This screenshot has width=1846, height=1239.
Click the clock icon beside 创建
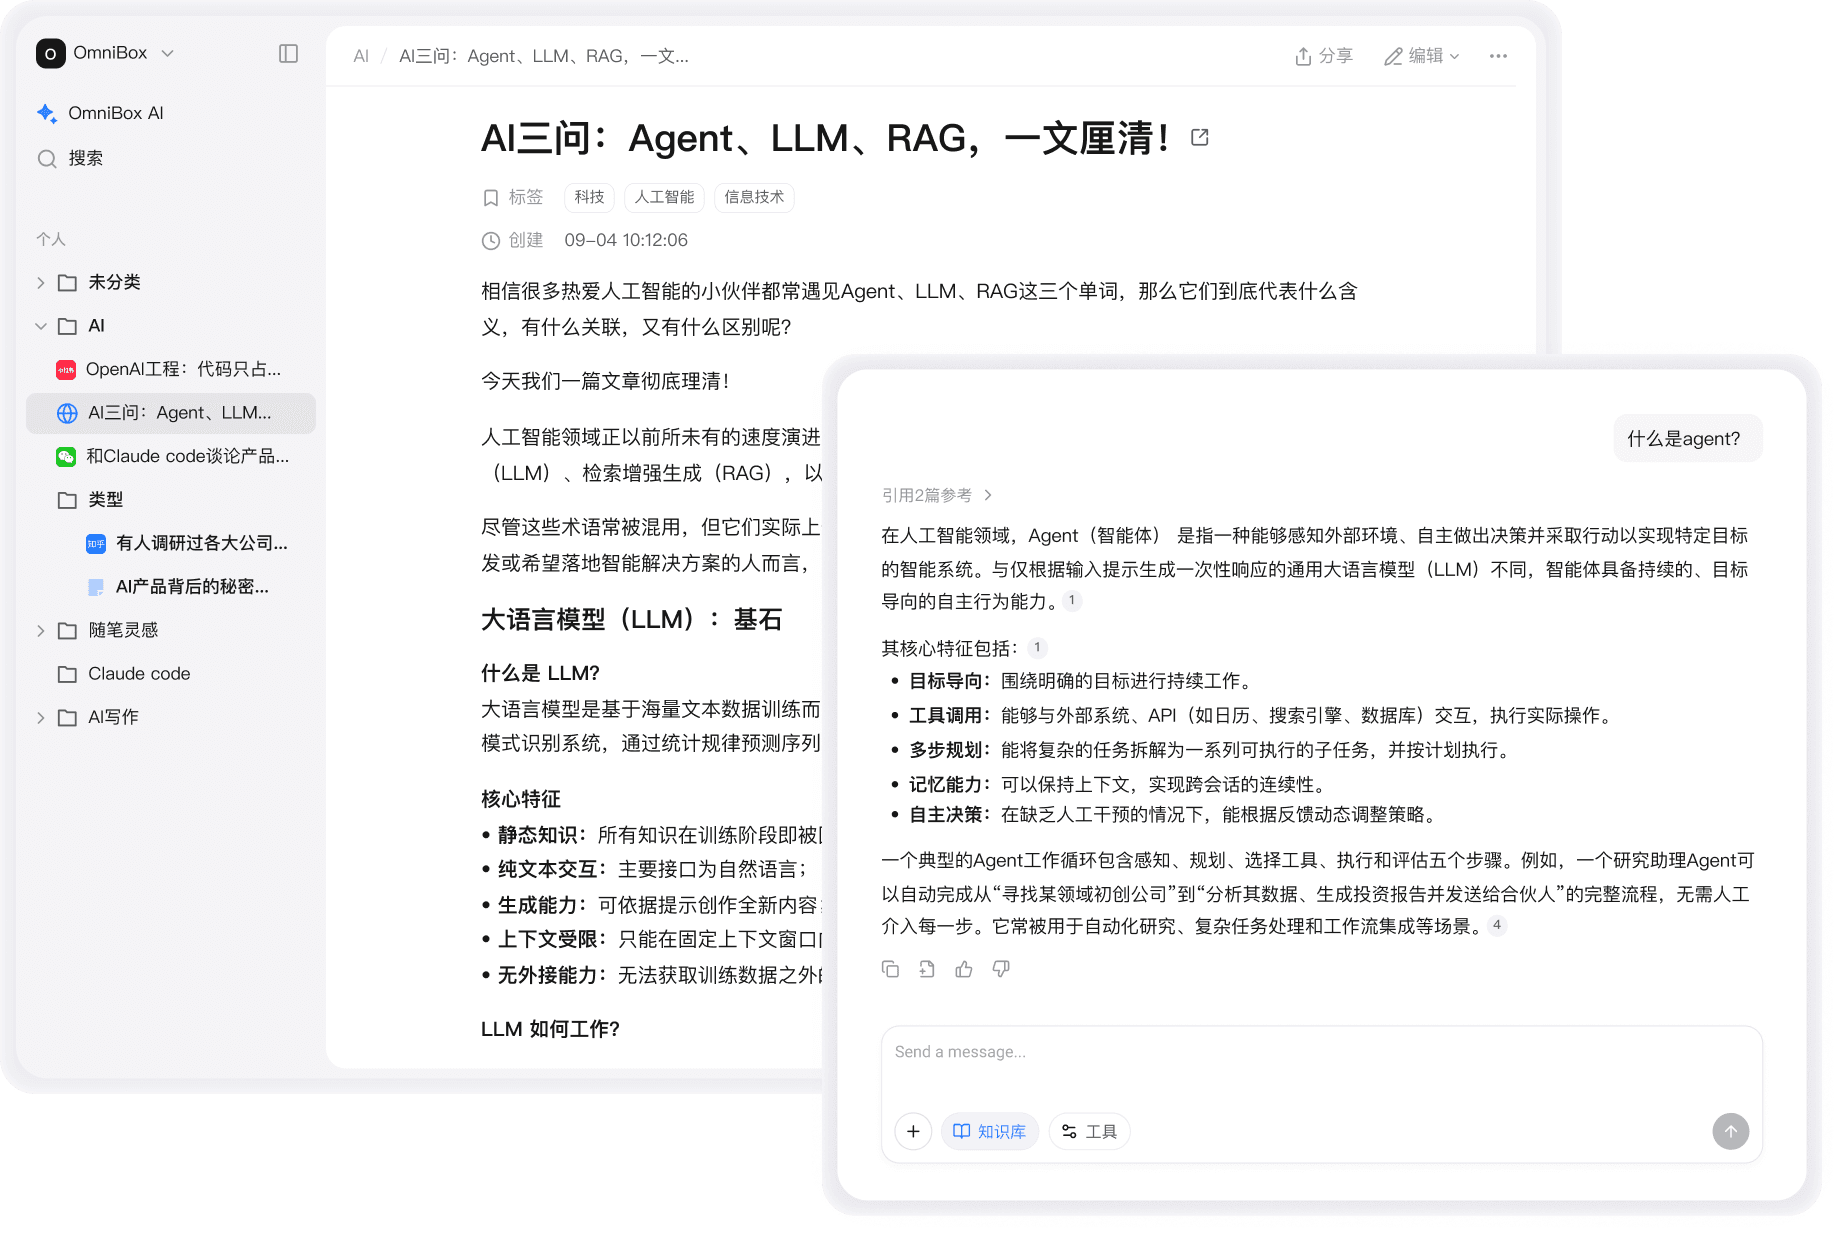491,241
